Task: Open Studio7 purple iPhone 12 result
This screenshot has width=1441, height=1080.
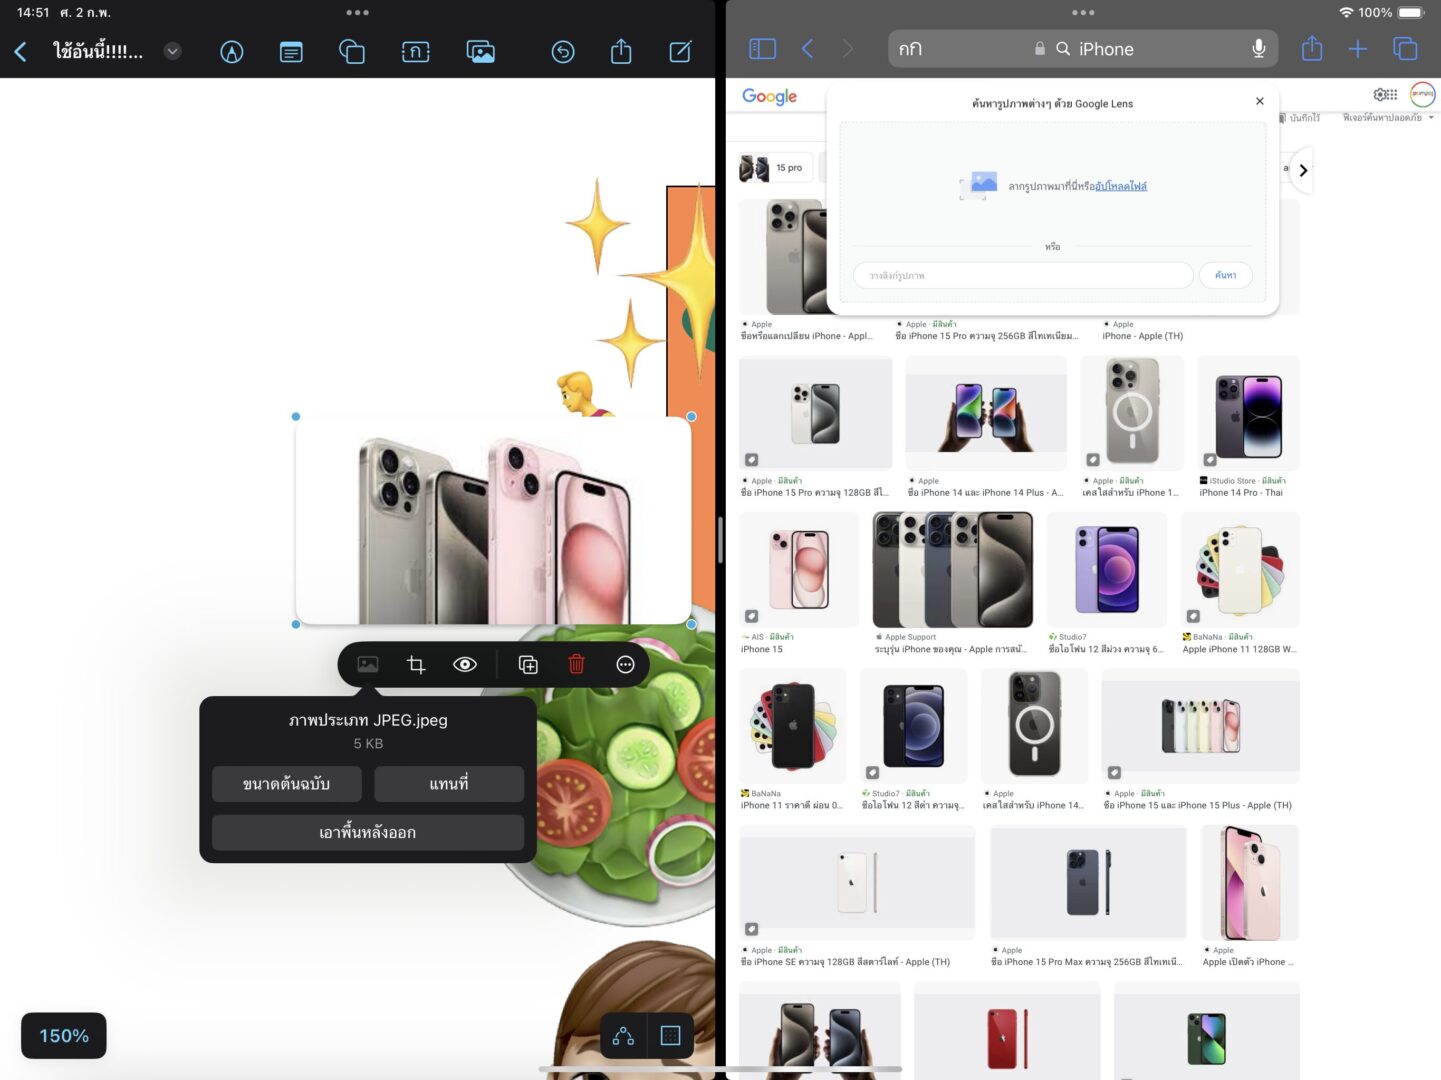Action: coord(1107,570)
